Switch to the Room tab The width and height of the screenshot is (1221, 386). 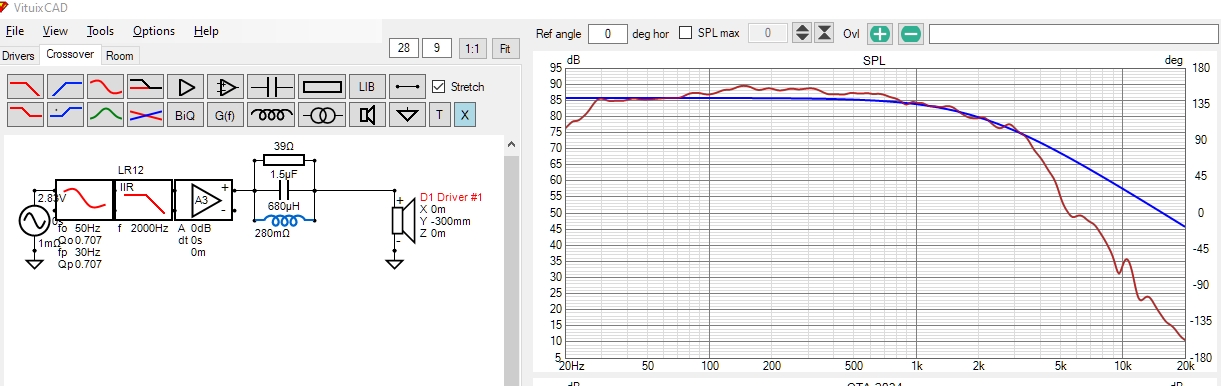(x=120, y=56)
